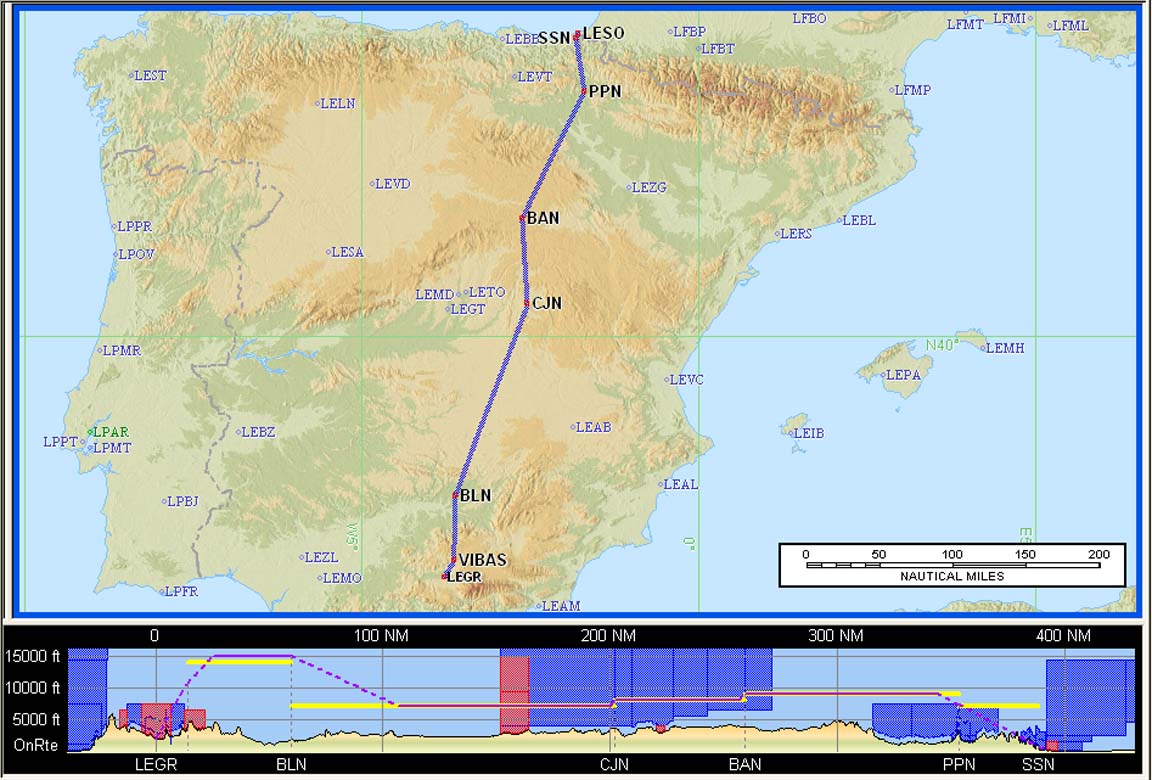Select the LEGR departure airport marker
This screenshot has width=1152, height=780.
coord(445,576)
